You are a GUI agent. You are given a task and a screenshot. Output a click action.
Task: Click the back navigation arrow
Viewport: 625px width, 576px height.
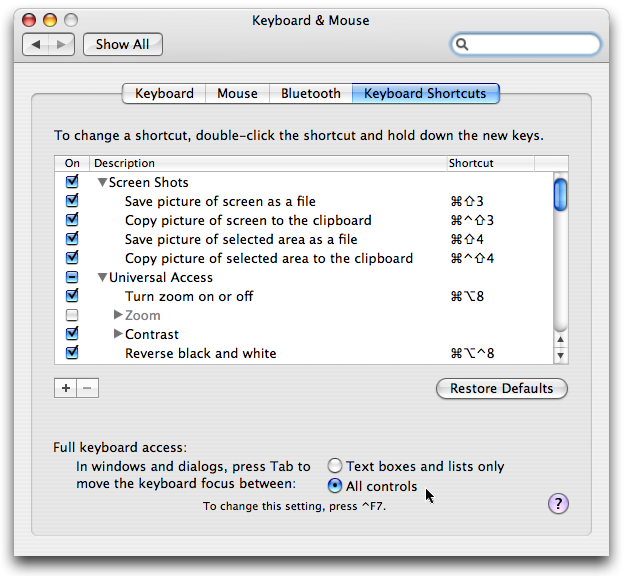(x=37, y=44)
